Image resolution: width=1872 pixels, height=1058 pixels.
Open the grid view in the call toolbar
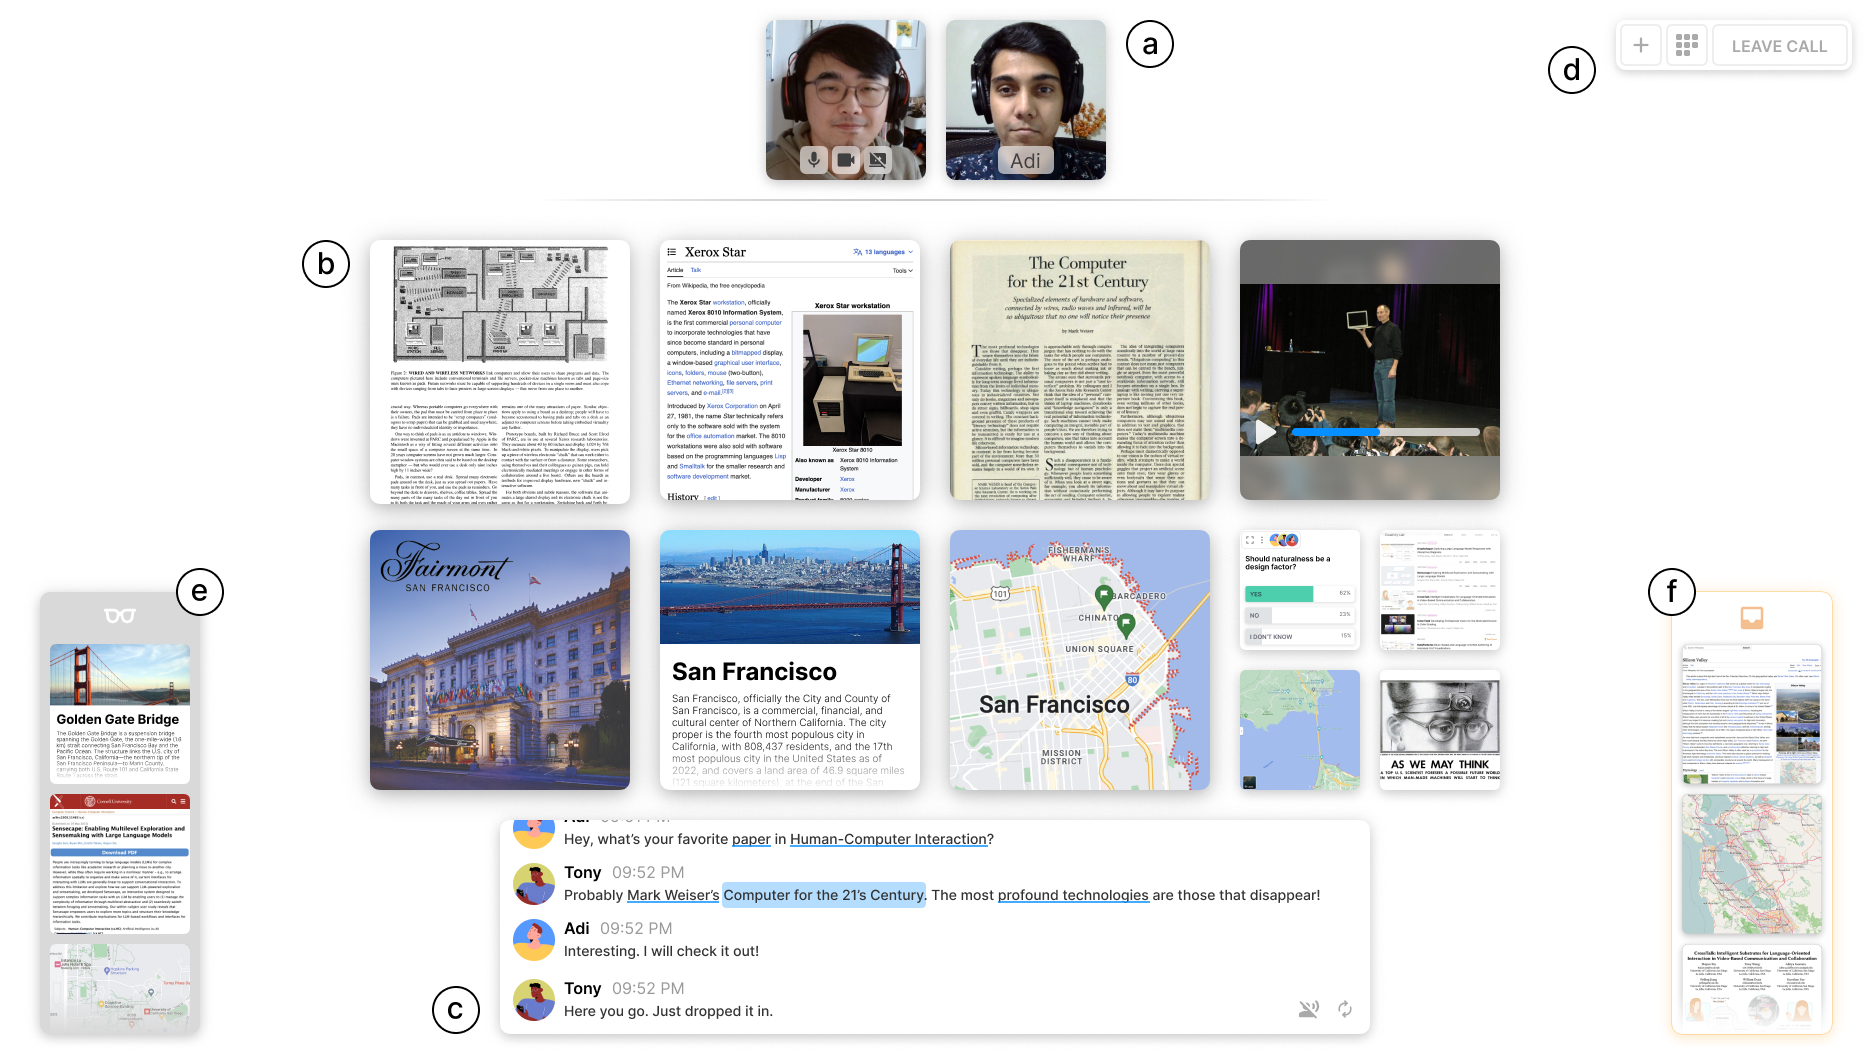(x=1687, y=45)
